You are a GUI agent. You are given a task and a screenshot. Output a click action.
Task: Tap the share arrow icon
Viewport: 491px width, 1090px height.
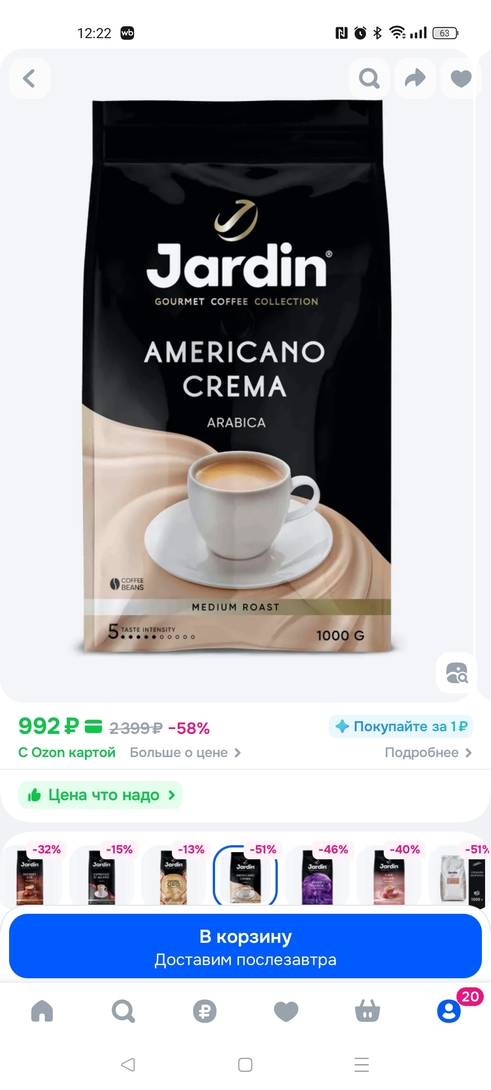pos(415,79)
